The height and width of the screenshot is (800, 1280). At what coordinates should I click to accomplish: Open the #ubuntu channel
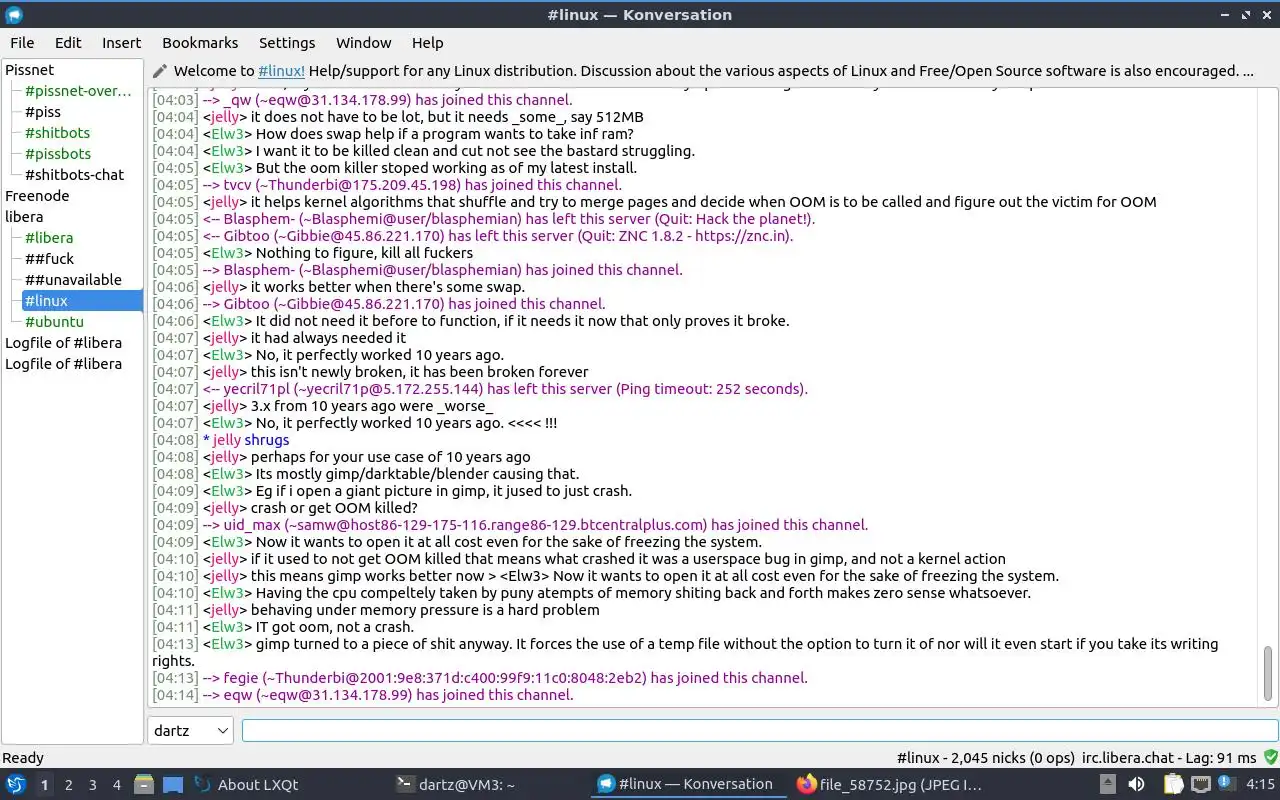54,322
